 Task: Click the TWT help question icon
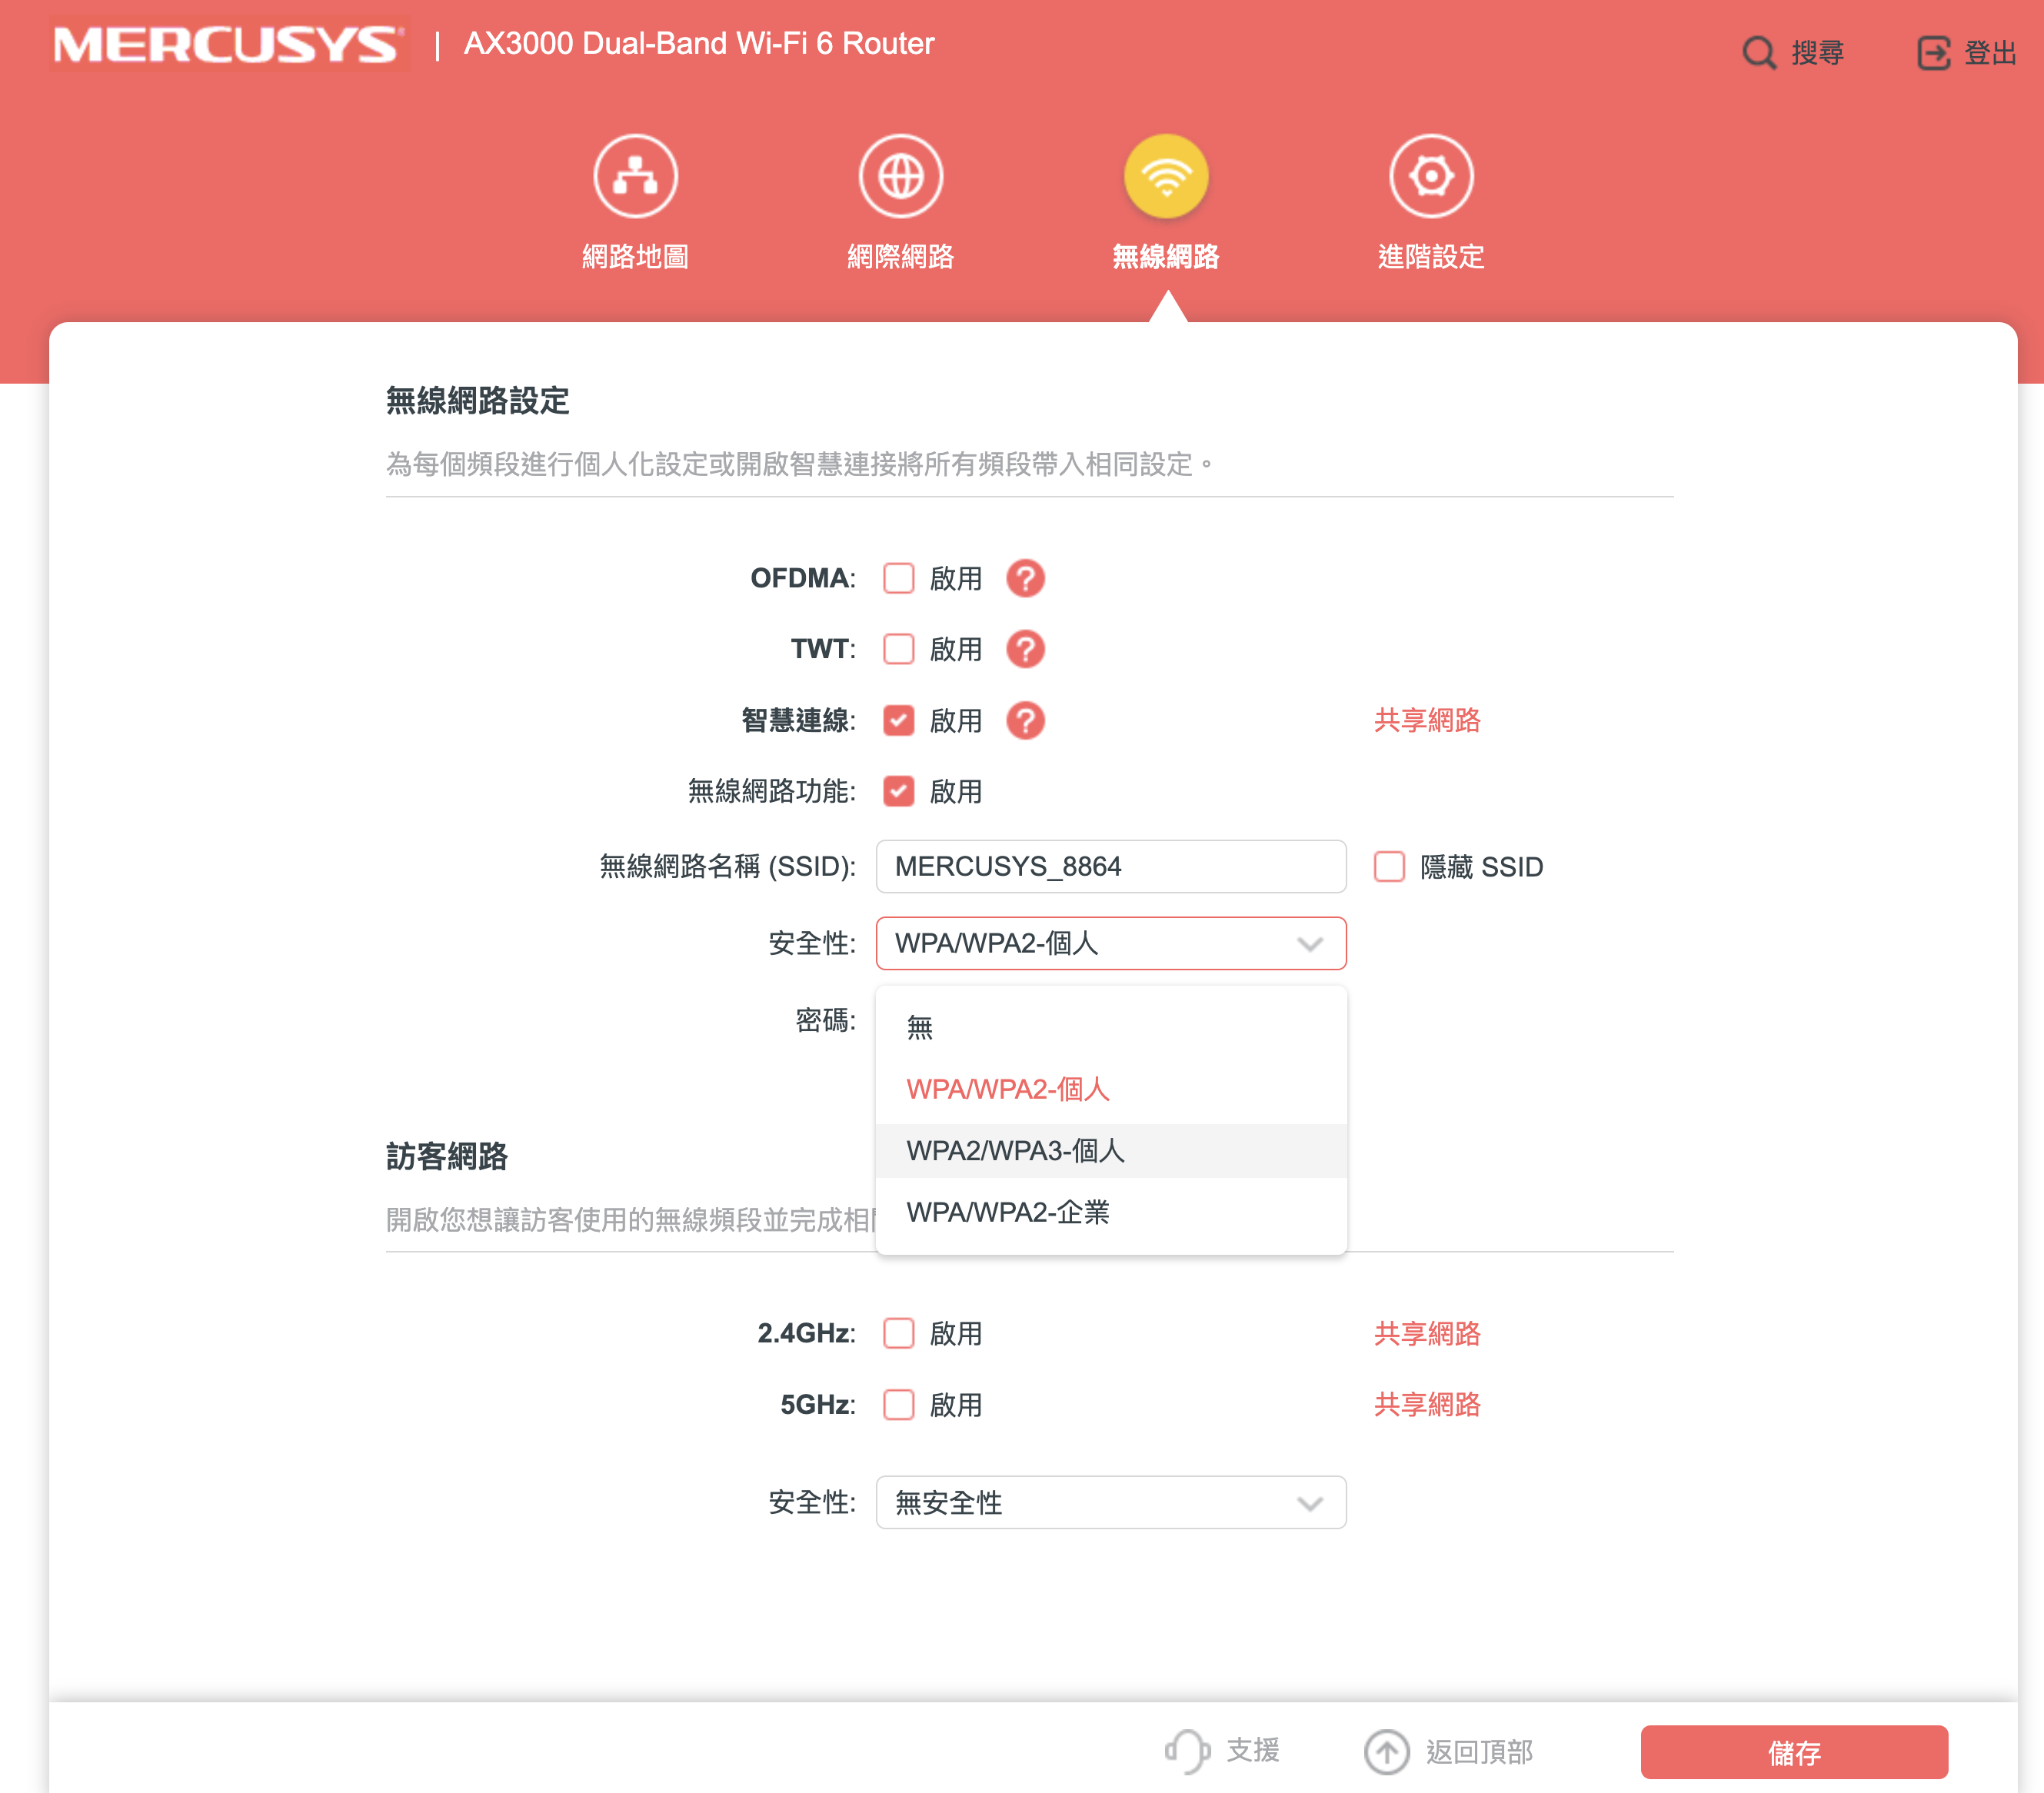[x=1025, y=649]
